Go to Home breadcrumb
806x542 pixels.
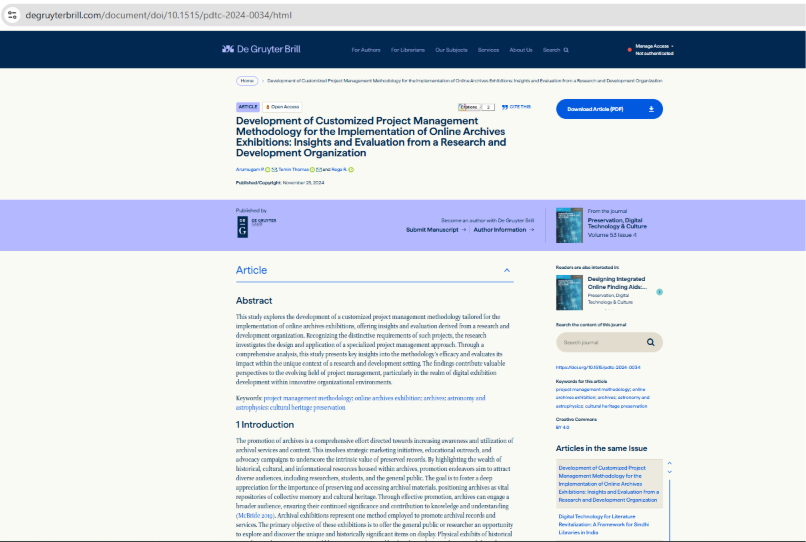point(247,80)
